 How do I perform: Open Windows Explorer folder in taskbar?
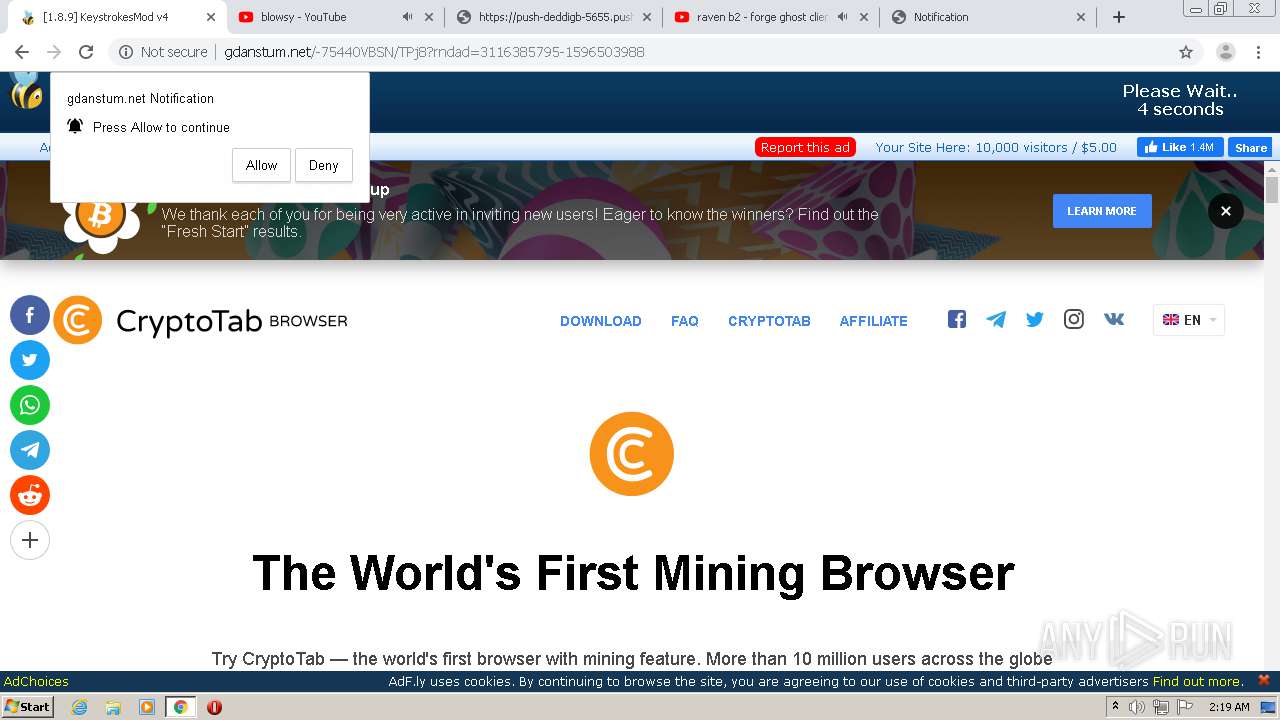(x=113, y=707)
